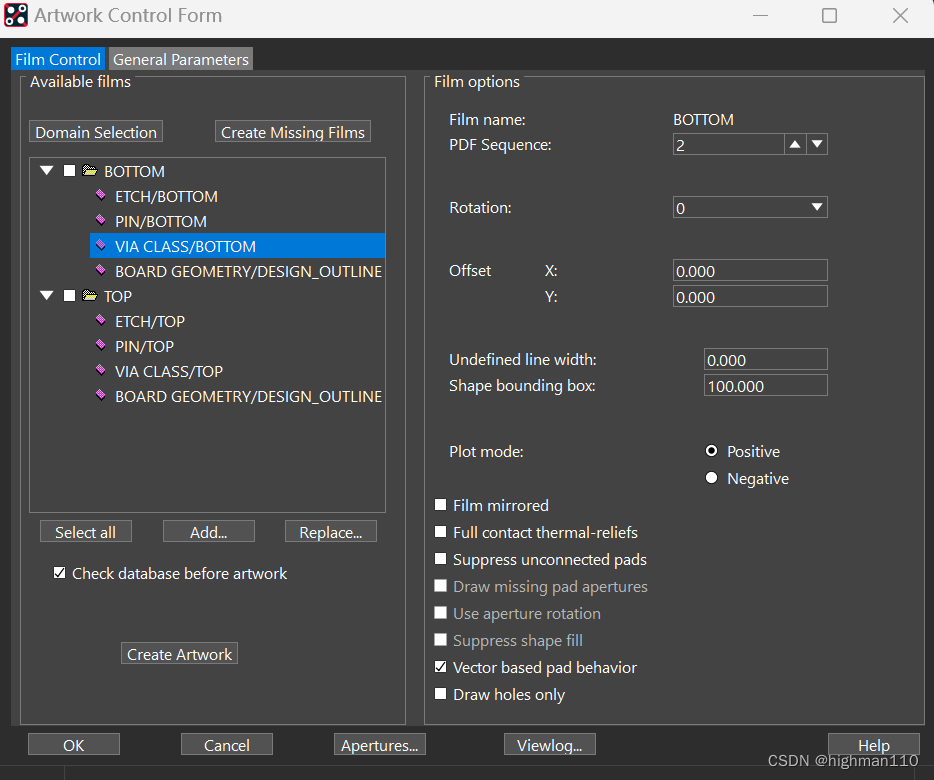Click the magenta diamond beside ETCH/TOP
934x780 pixels.
[x=100, y=321]
